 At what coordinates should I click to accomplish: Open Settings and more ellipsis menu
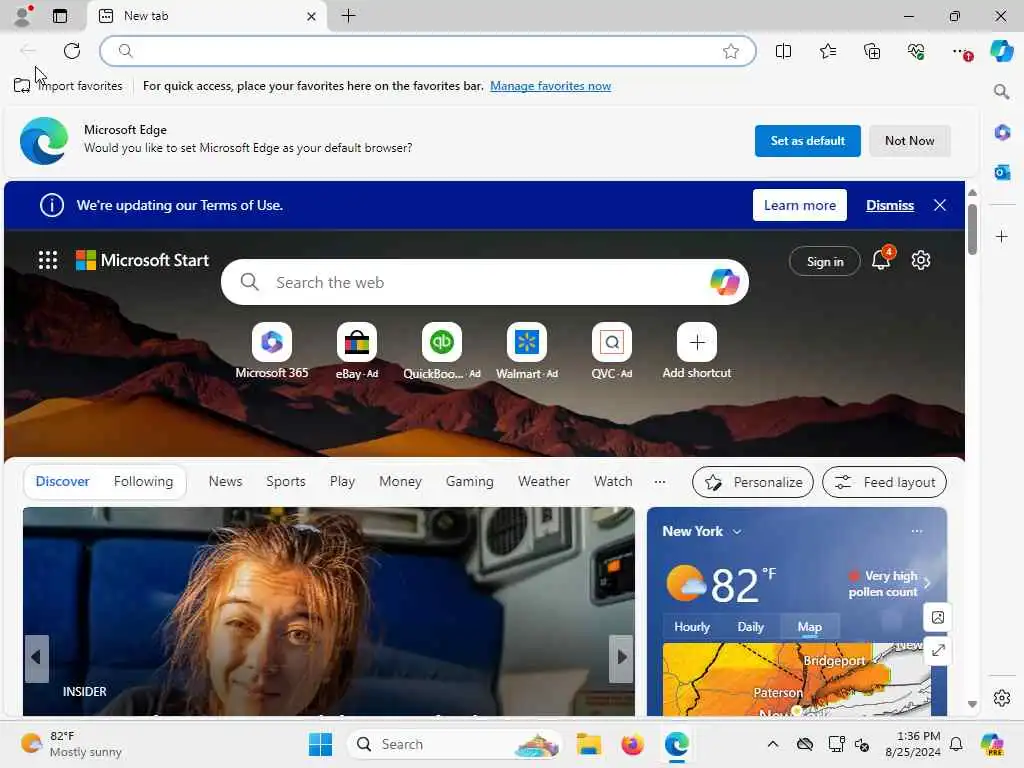[961, 51]
